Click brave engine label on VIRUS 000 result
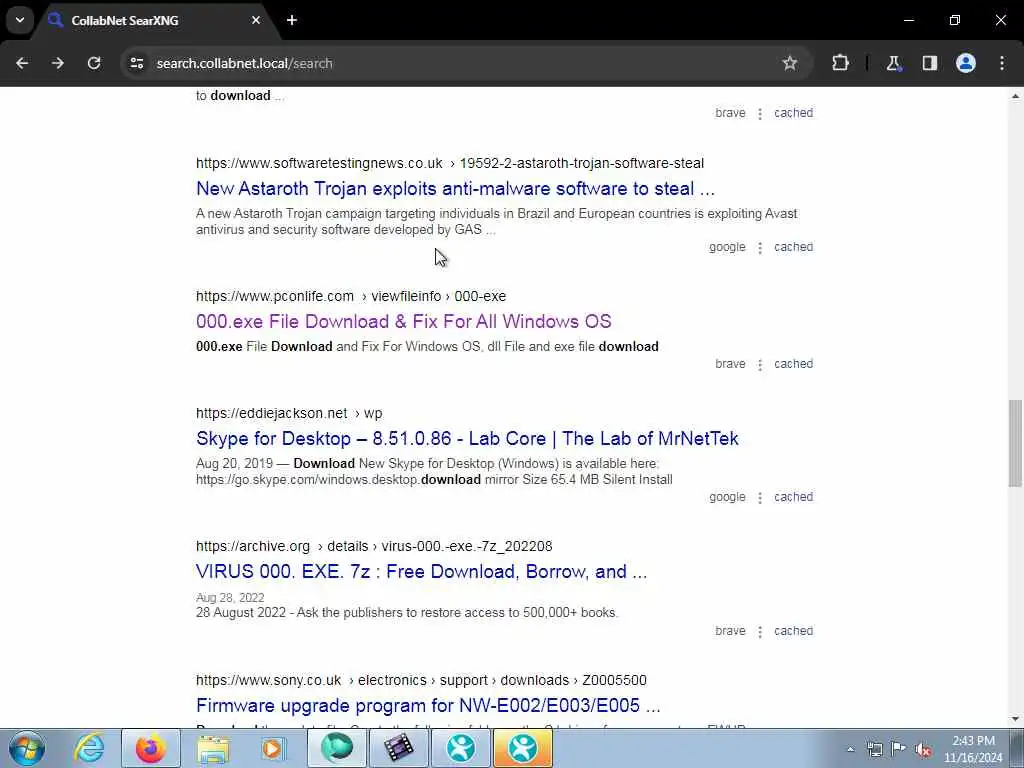 [730, 631]
